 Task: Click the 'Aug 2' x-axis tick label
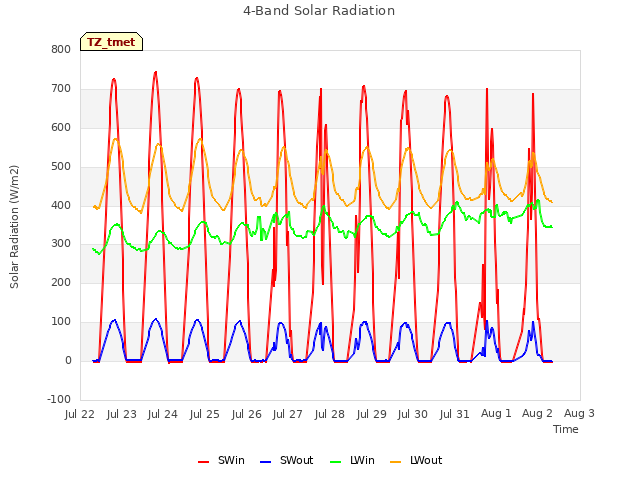(537, 413)
